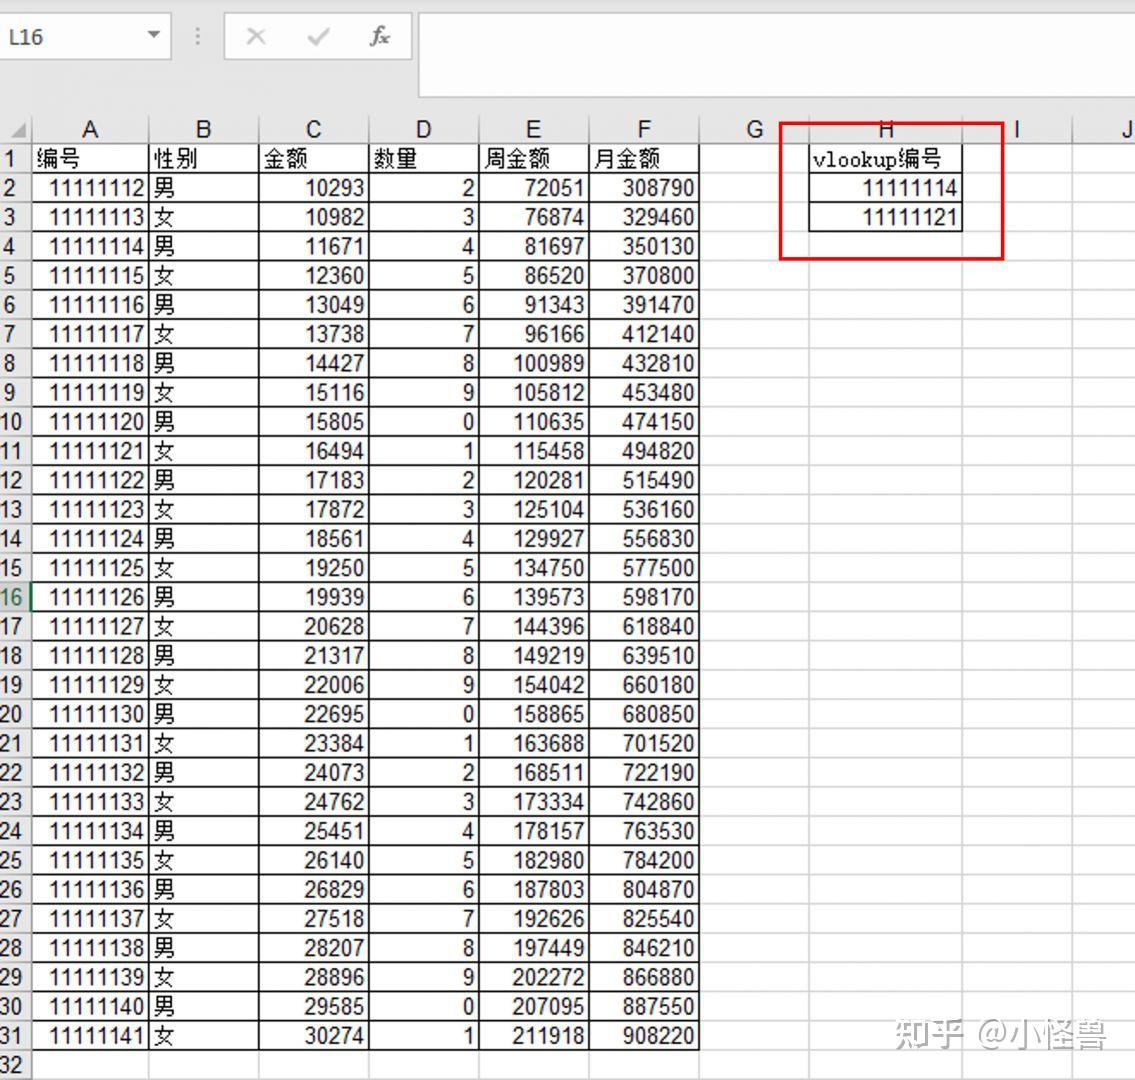Click the Enter (checkmark) icon in formula bar

tap(318, 36)
